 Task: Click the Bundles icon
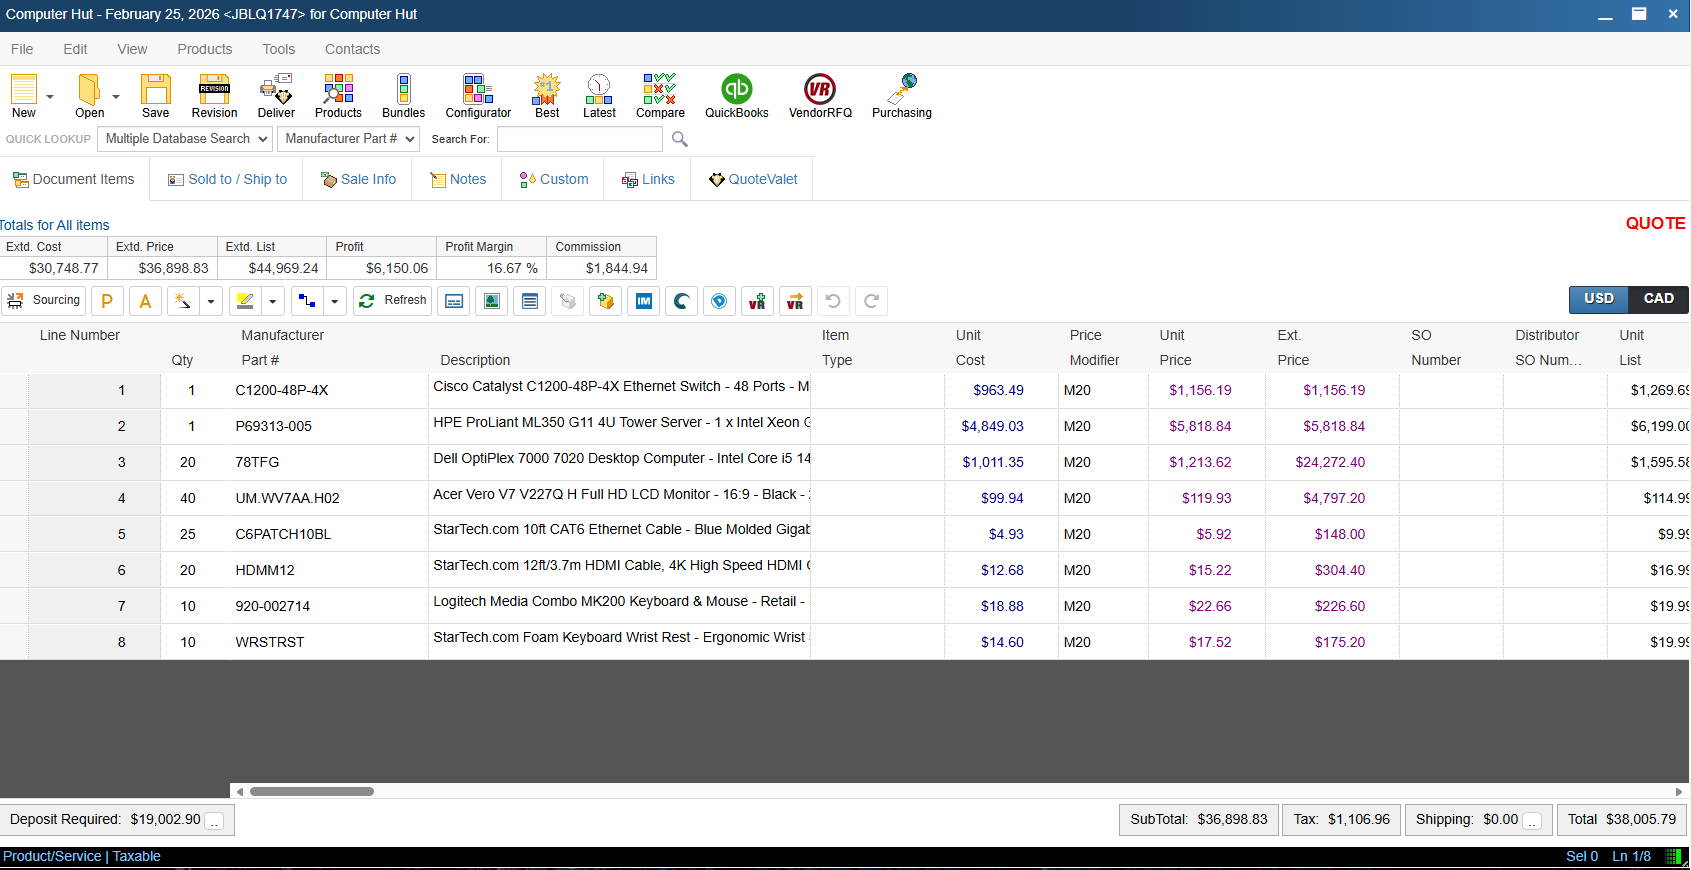(x=403, y=96)
